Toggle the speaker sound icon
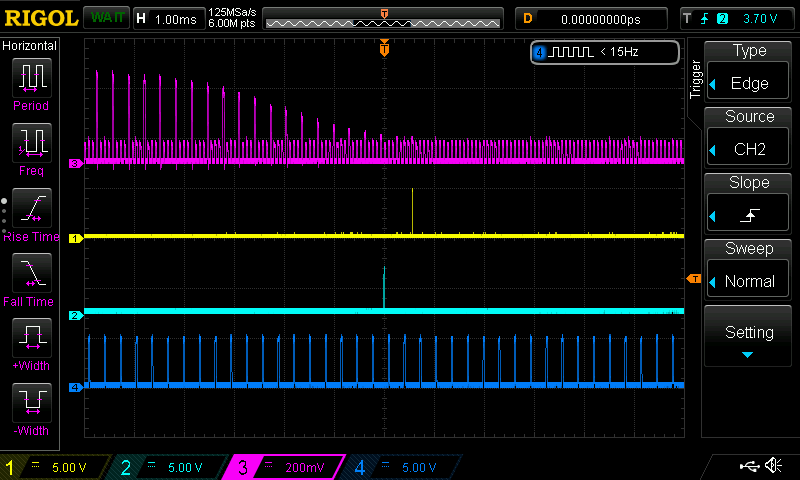 pyautogui.click(x=773, y=466)
